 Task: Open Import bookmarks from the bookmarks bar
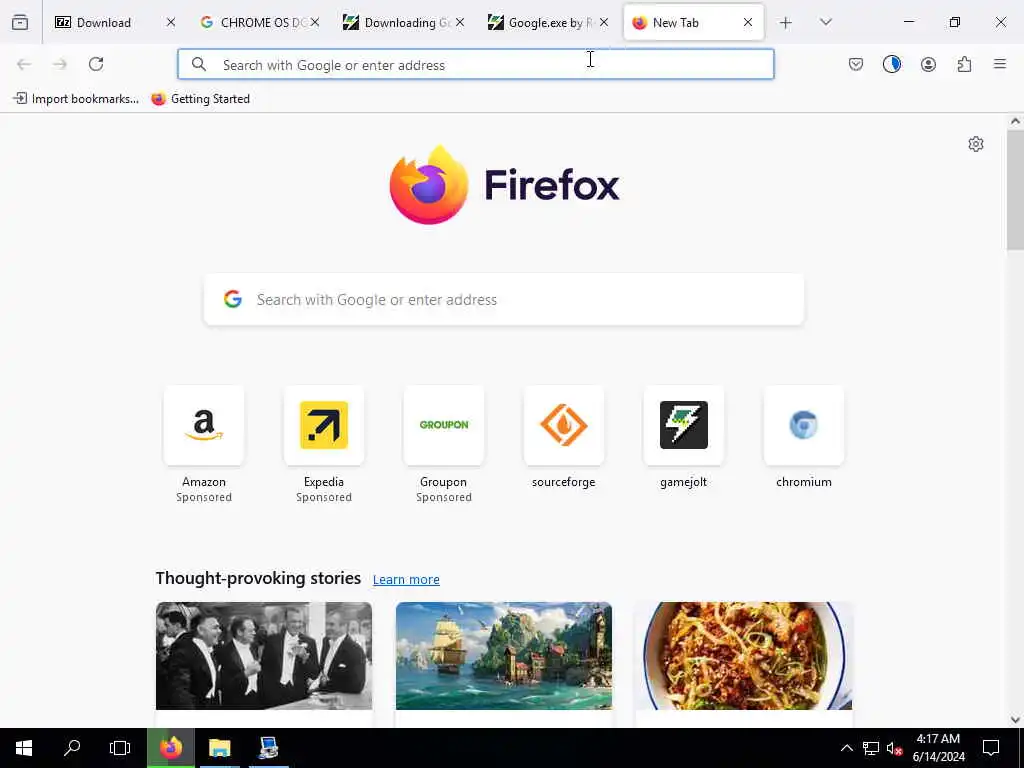(76, 99)
